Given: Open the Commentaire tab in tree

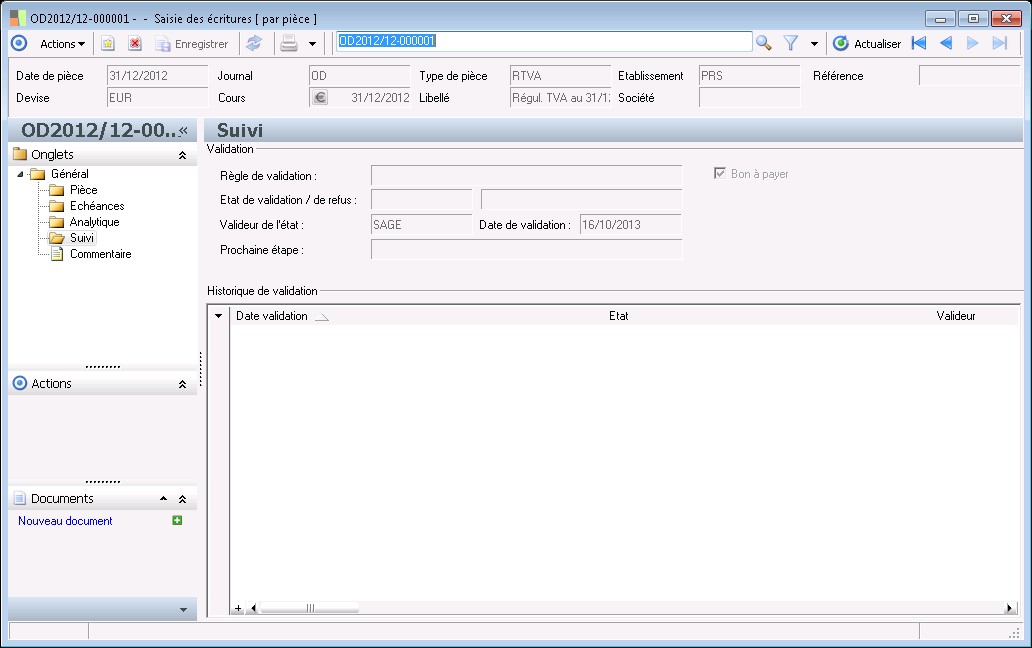Looking at the screenshot, I should (x=100, y=254).
